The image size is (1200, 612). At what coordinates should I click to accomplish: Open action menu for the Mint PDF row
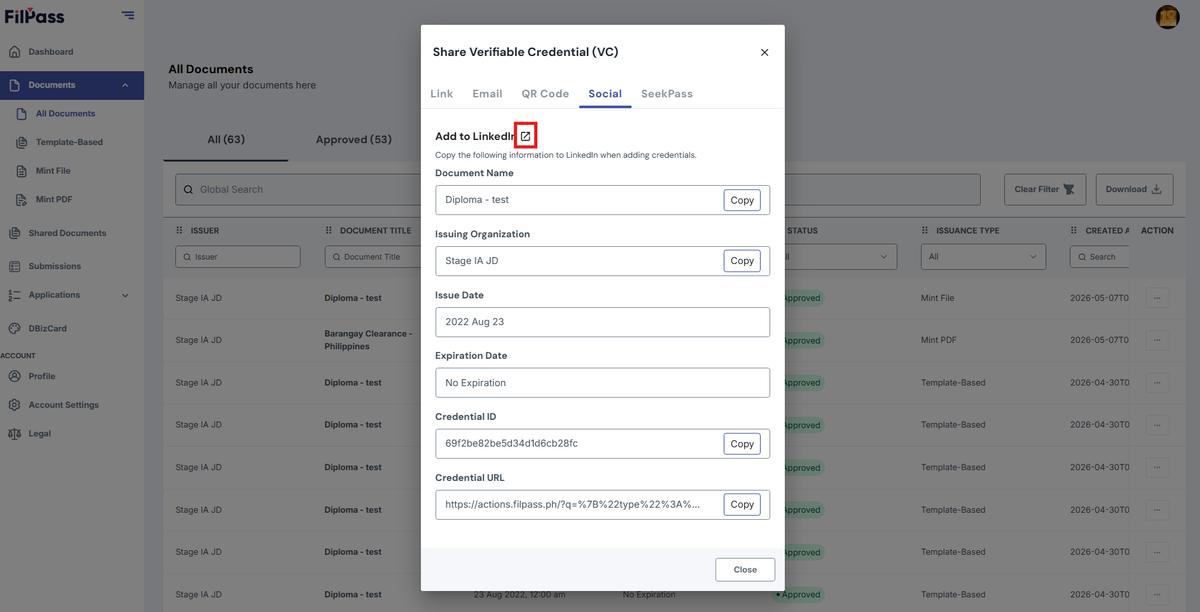click(x=1157, y=340)
